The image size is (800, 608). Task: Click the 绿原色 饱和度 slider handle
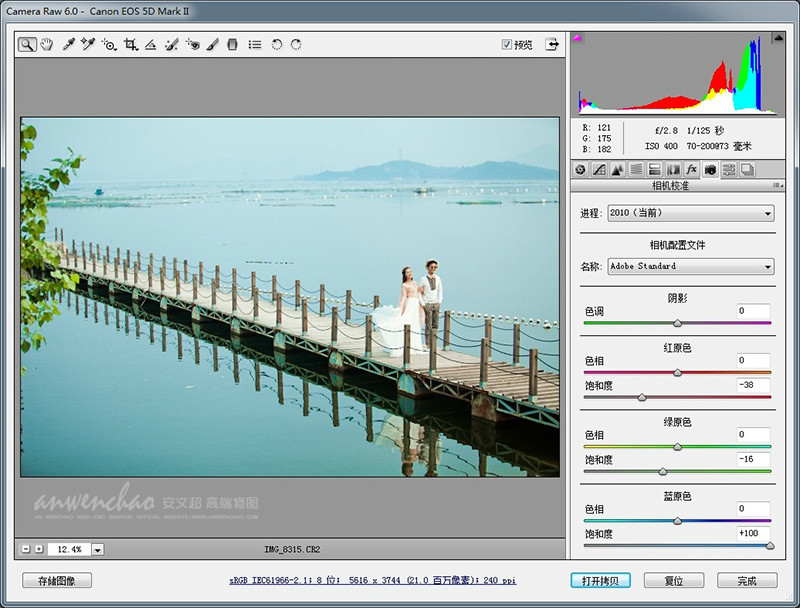(x=663, y=472)
